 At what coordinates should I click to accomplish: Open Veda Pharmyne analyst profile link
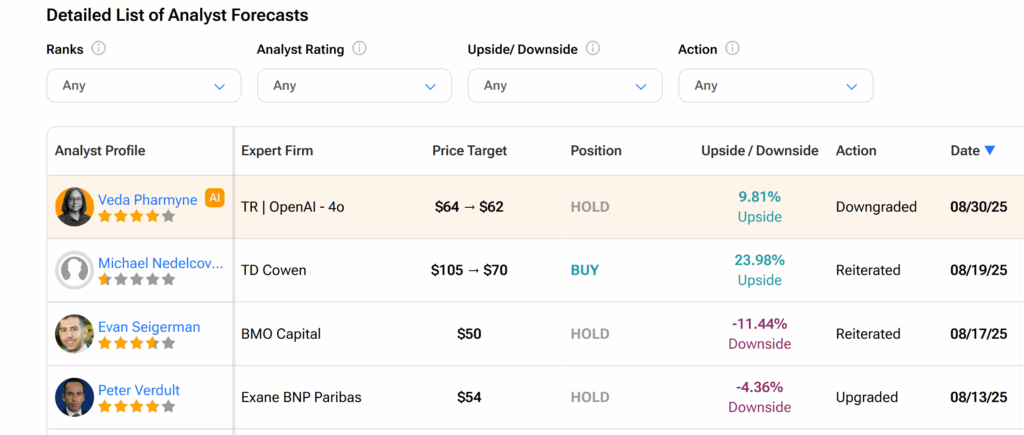coord(147,199)
